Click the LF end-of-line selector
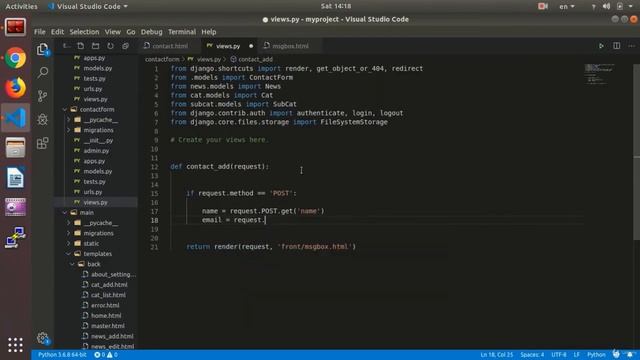Viewport: 640px width, 360px height. click(576, 355)
